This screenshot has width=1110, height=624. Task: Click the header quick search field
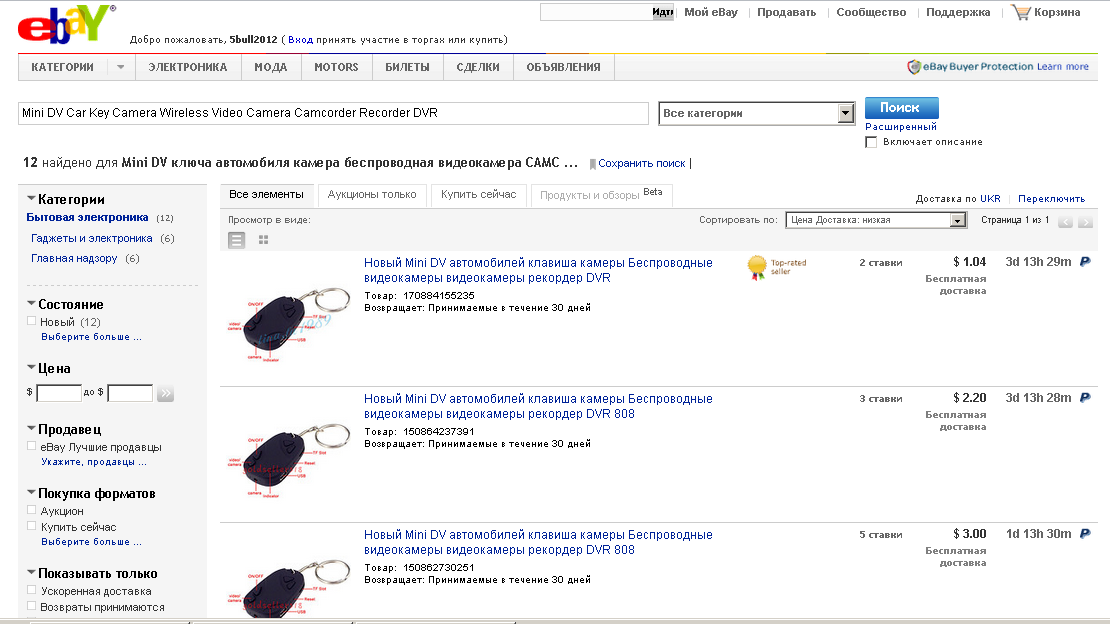click(x=595, y=13)
